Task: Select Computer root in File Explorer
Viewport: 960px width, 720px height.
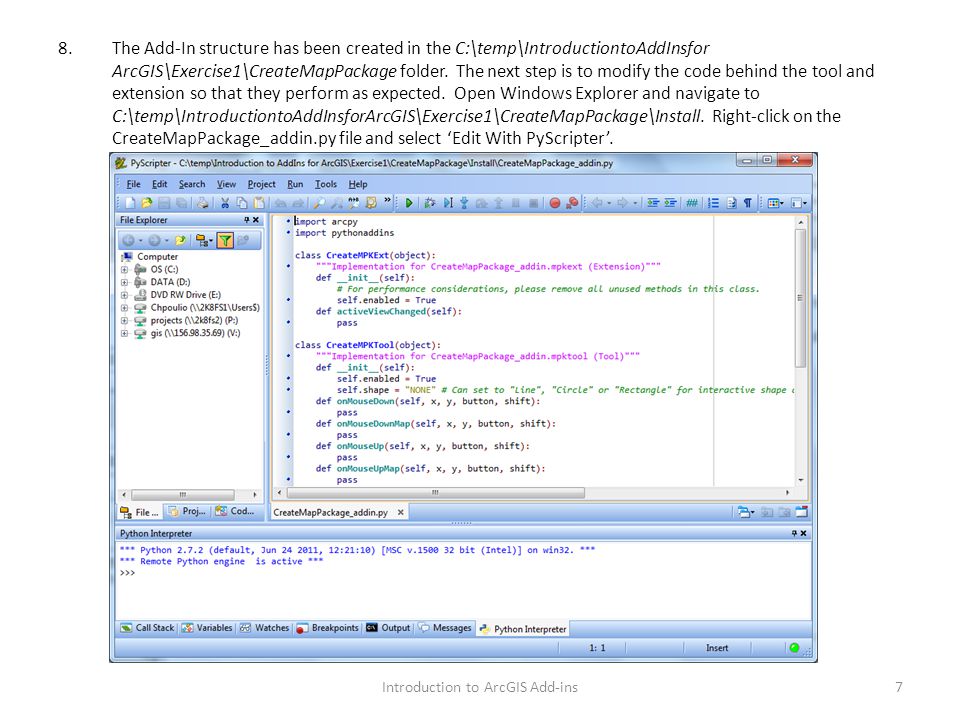Action: pyautogui.click(x=157, y=257)
